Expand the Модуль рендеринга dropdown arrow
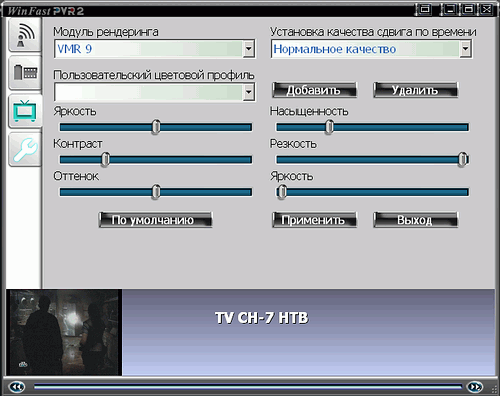 click(249, 49)
